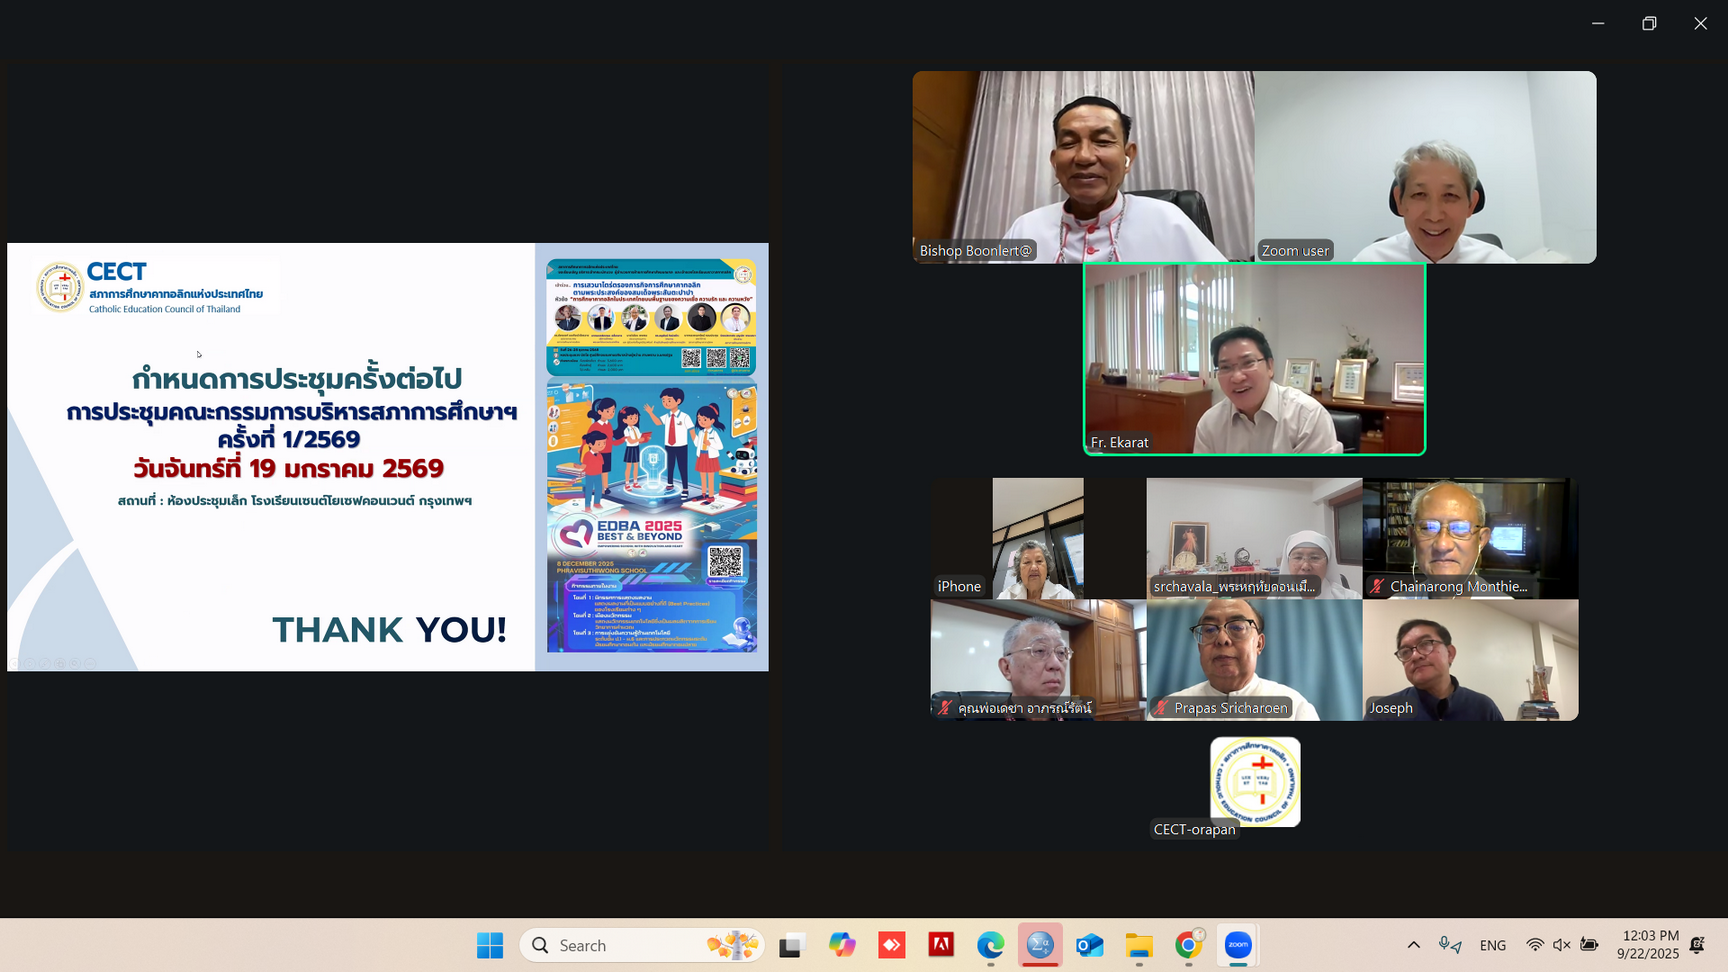Open the Windows Start menu
The height and width of the screenshot is (972, 1728).
(490, 945)
